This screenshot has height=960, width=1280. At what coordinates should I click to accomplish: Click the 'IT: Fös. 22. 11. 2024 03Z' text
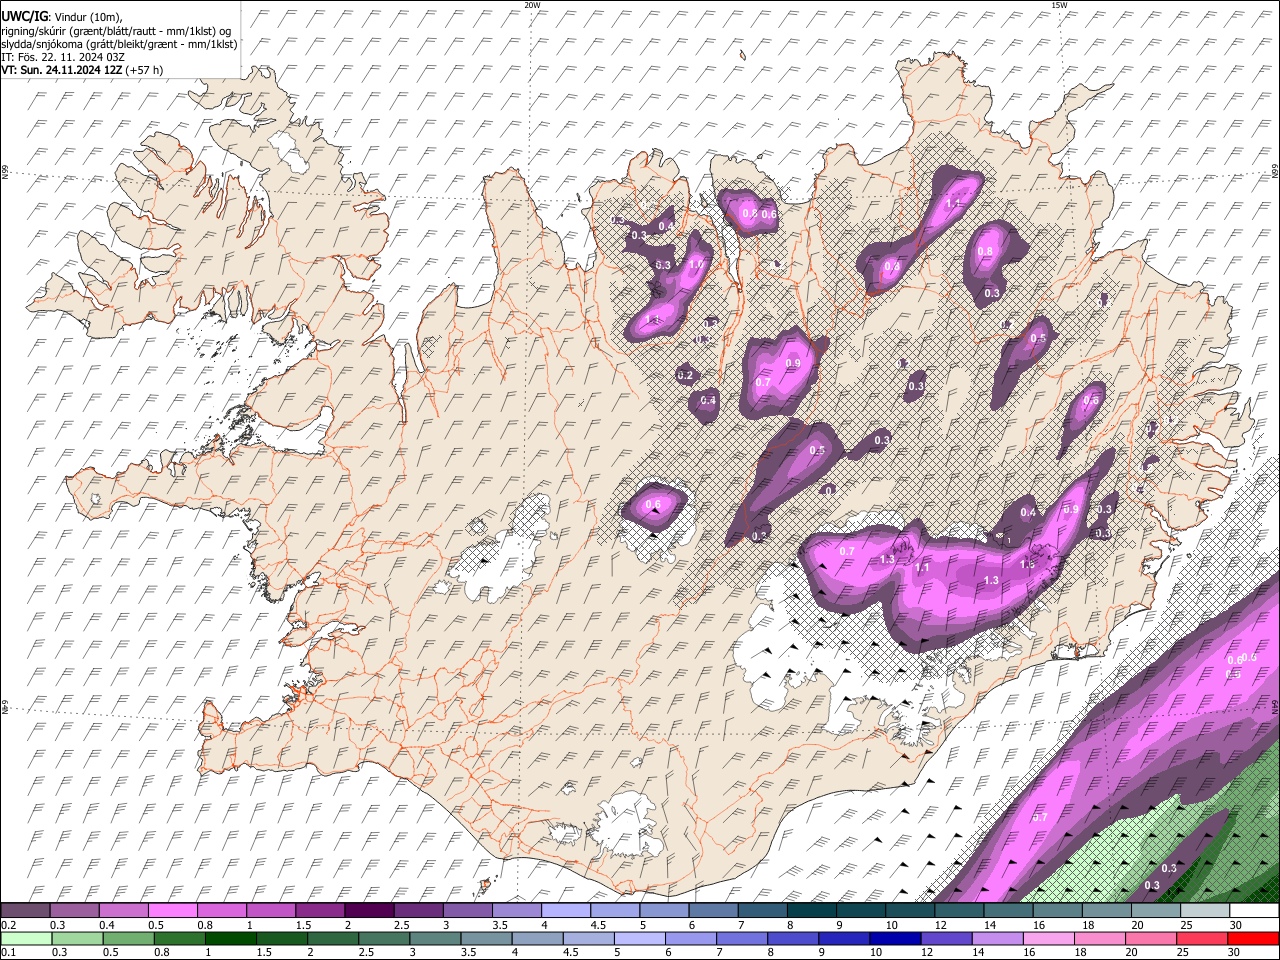pos(63,57)
